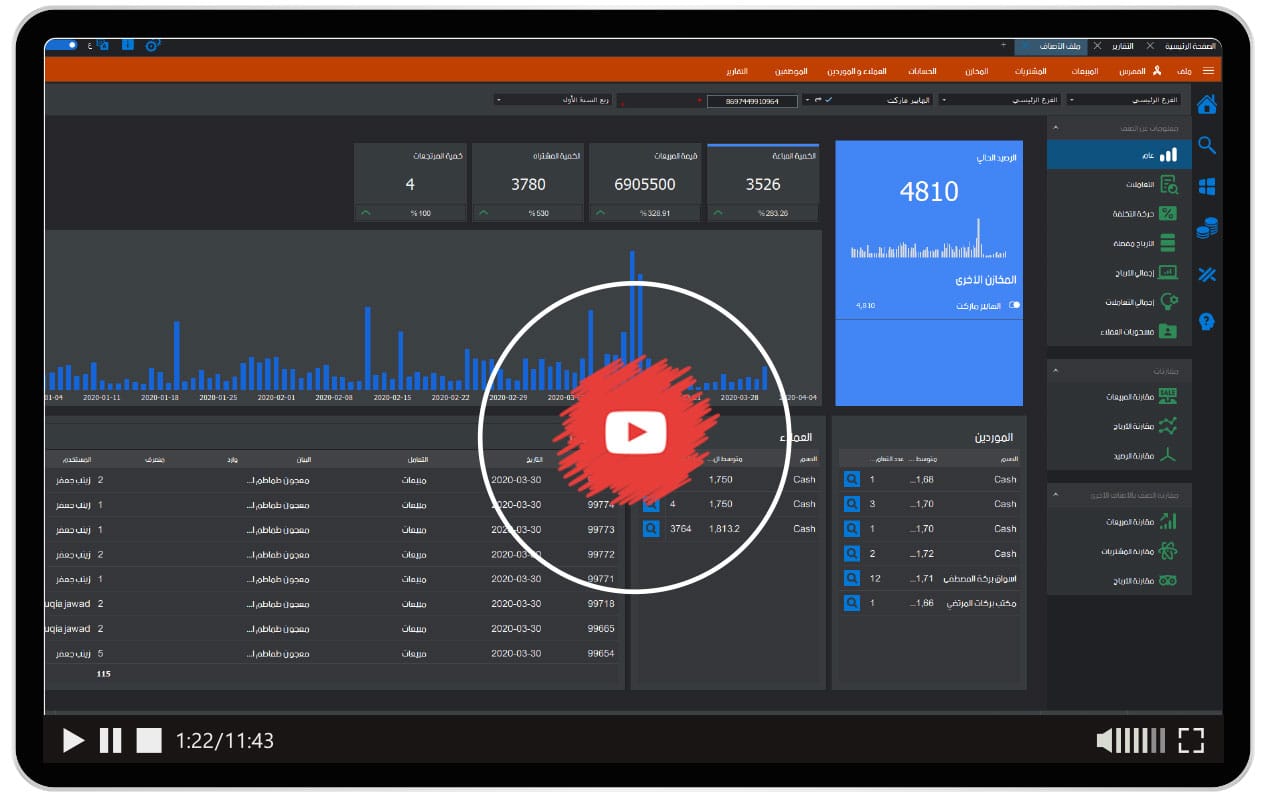
Task: Open the ربع السنة الأول period dropdown
Action: [553, 100]
